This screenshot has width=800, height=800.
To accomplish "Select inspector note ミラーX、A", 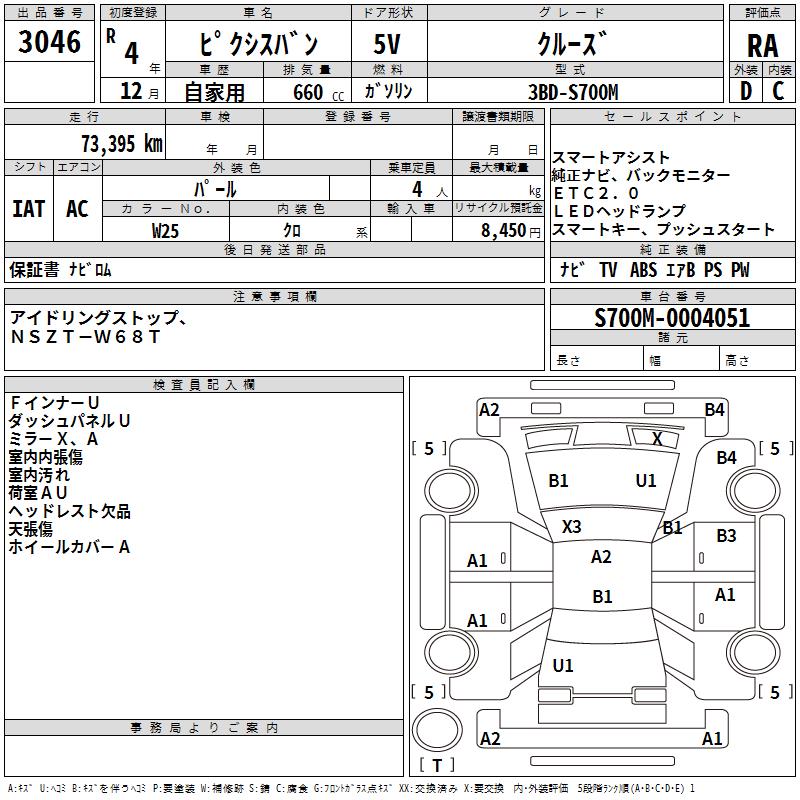I will point(53,439).
